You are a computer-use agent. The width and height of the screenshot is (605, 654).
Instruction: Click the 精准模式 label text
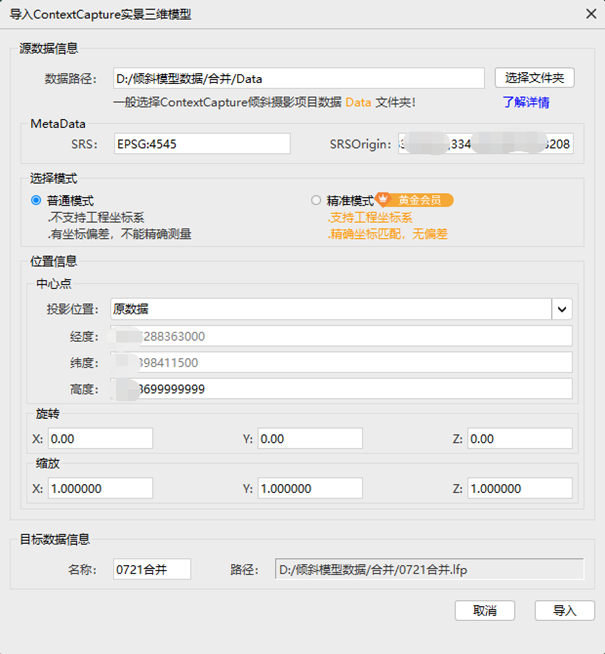pos(350,201)
